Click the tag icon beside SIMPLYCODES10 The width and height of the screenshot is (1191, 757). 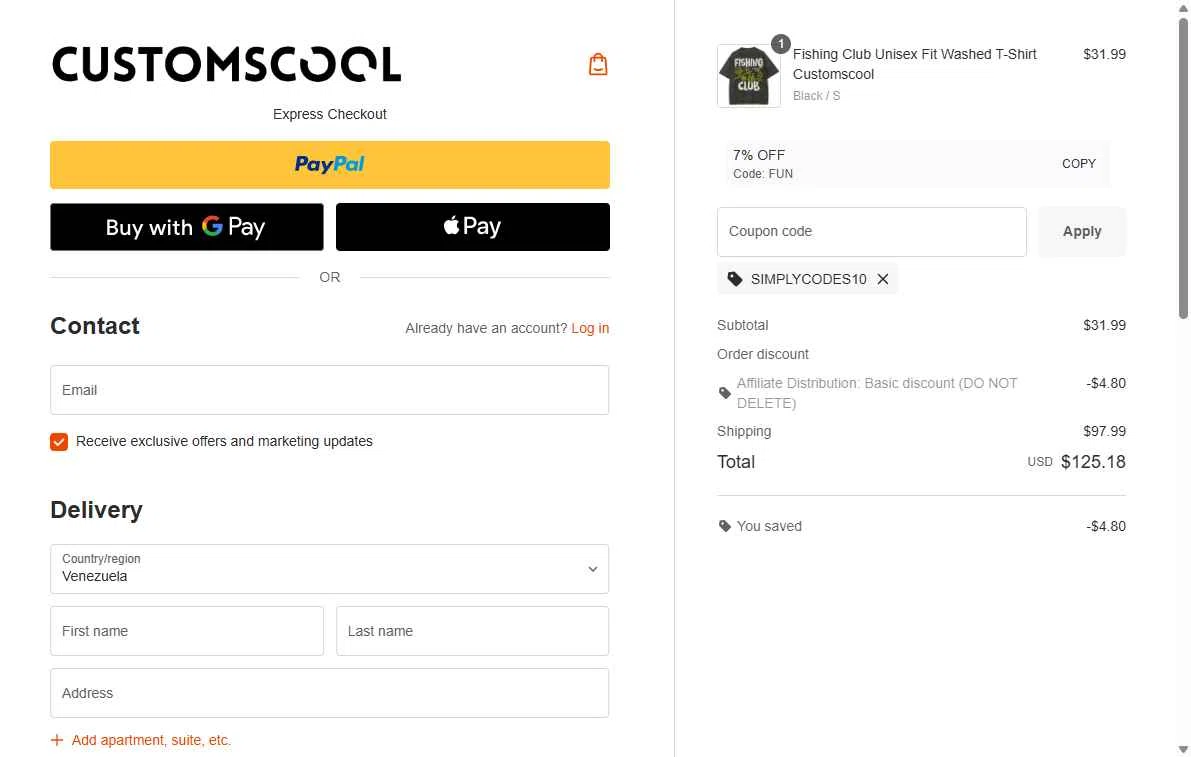[735, 279]
